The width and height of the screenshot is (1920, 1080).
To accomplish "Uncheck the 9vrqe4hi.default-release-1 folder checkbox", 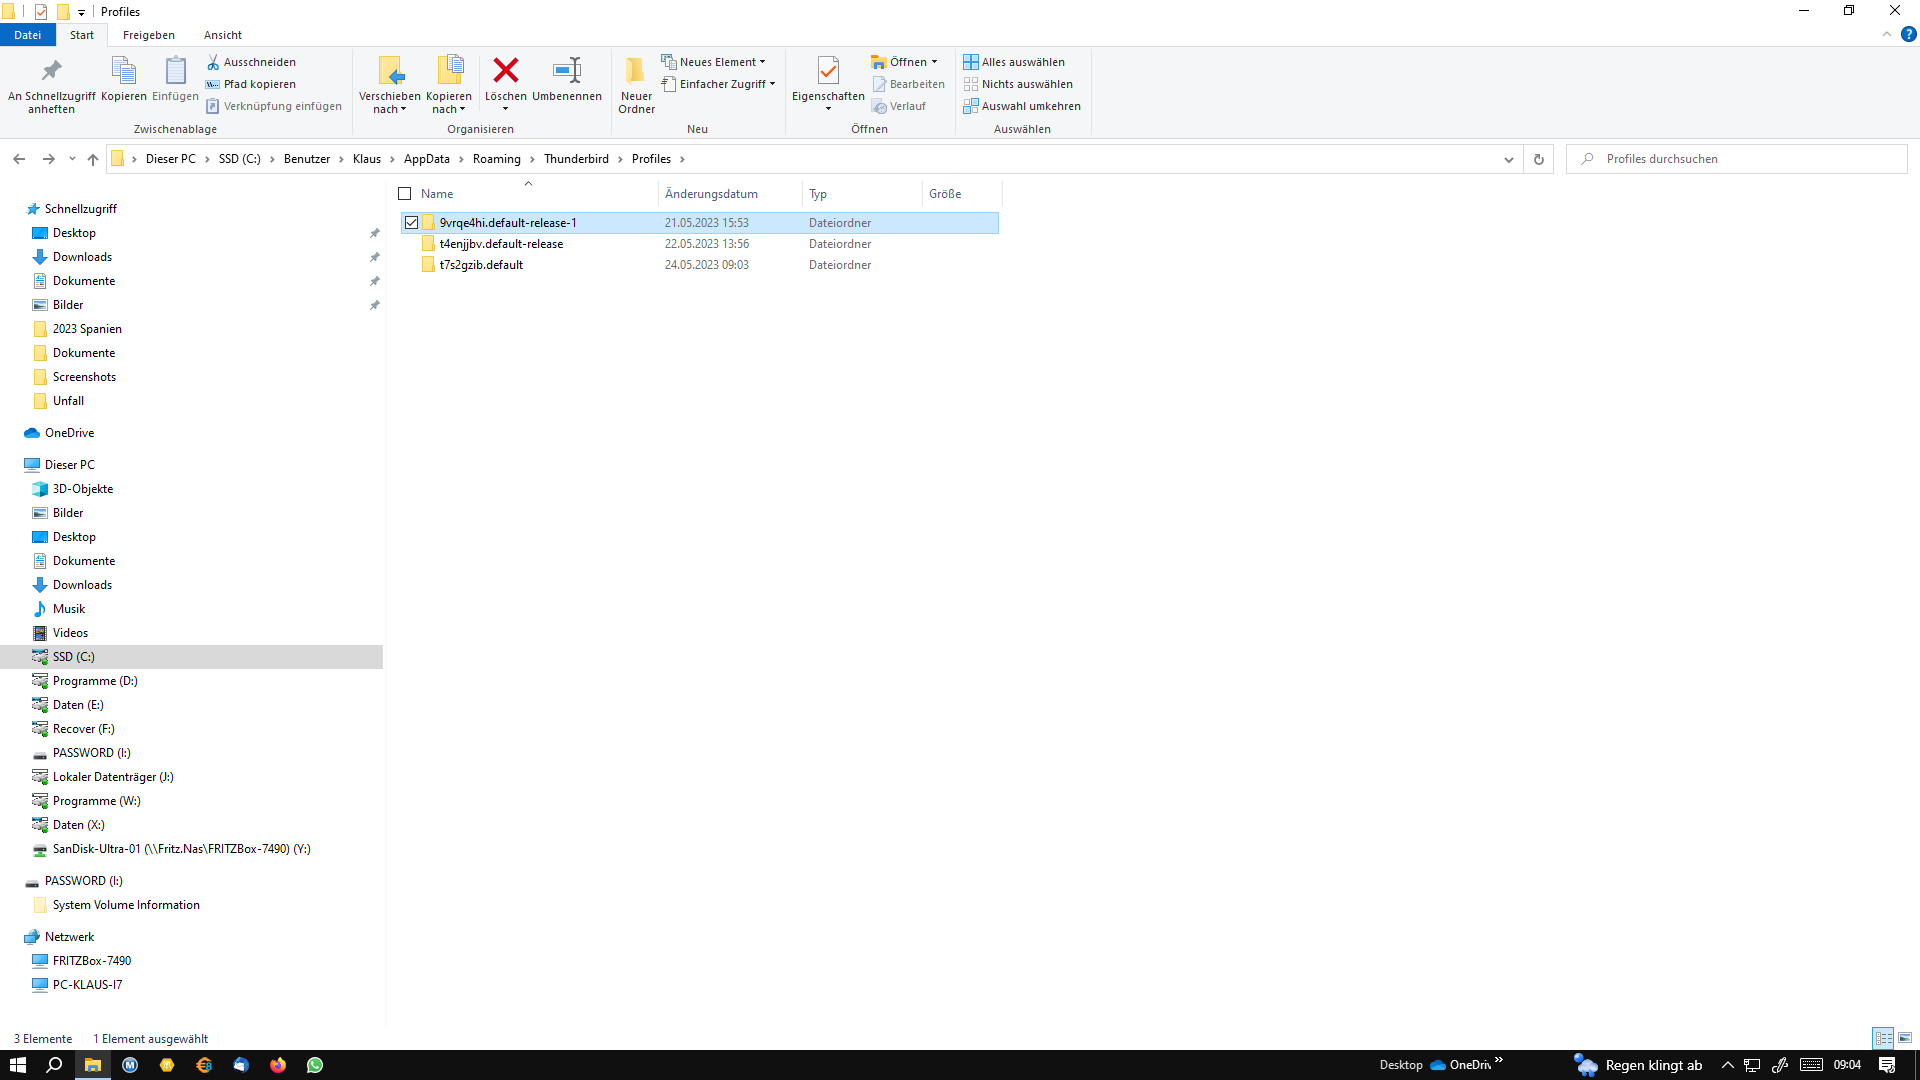I will [x=411, y=223].
